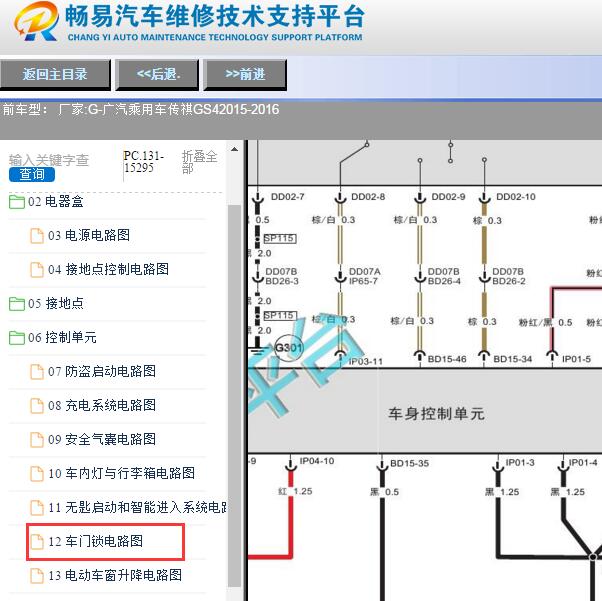This screenshot has height=601, width=602.
Task: Open 07 防盗启动电路图 entry
Action: [102, 371]
